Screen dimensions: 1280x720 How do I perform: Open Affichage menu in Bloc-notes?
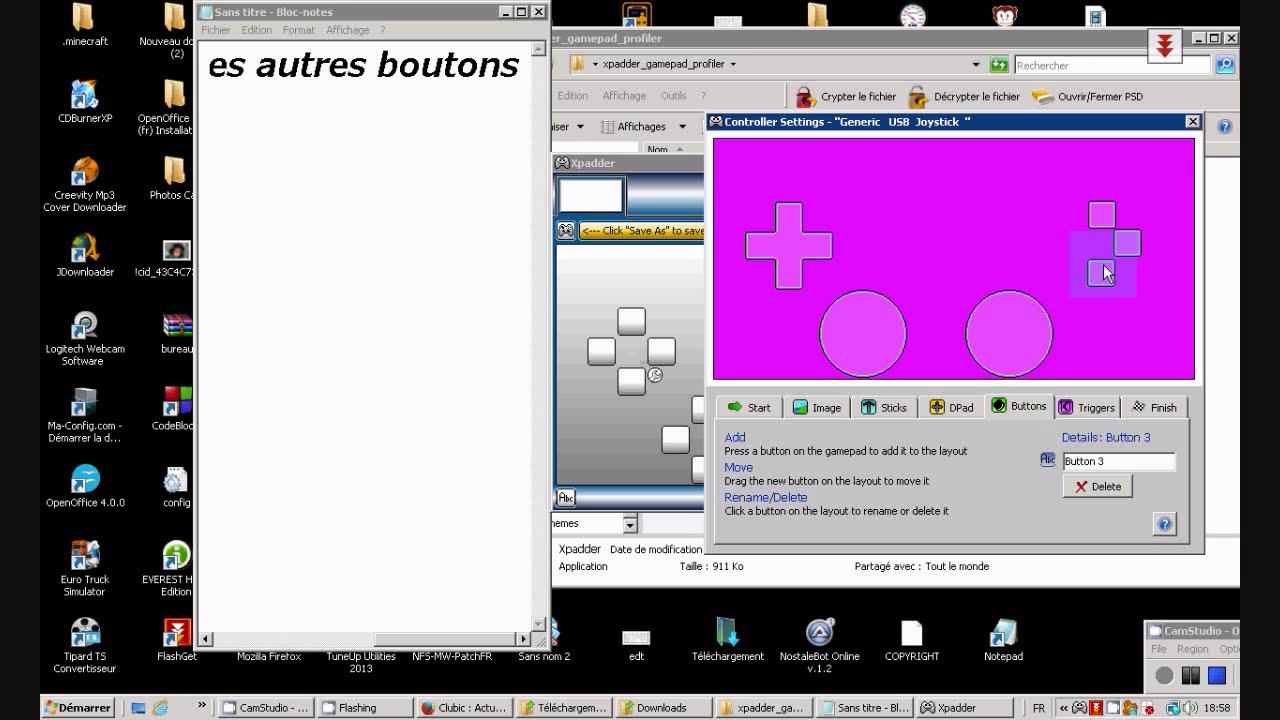pyautogui.click(x=348, y=30)
